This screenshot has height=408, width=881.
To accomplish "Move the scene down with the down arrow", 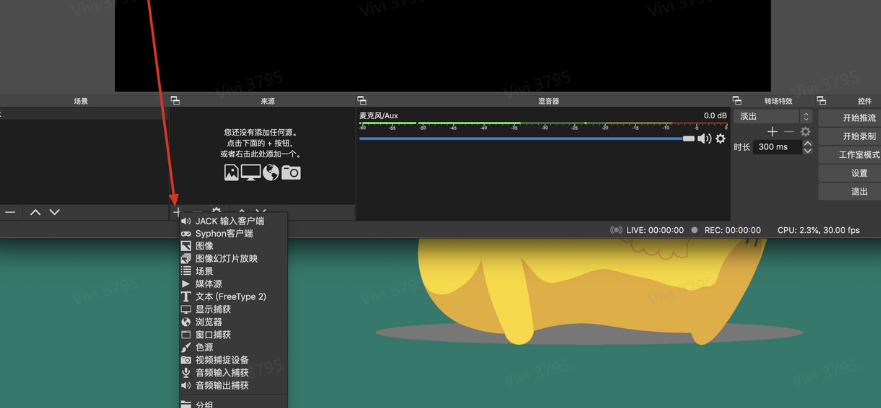I will coord(55,212).
